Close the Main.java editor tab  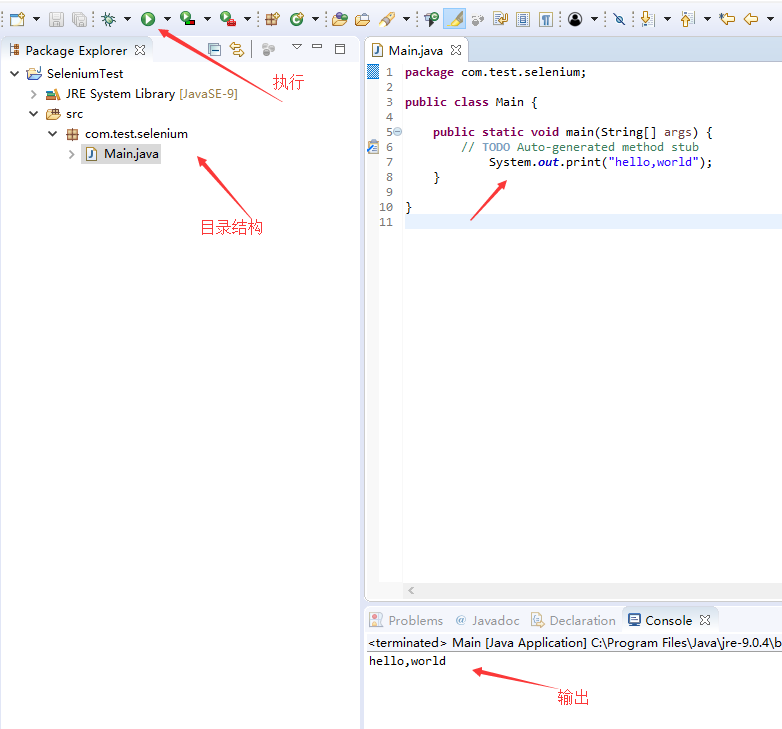click(456, 50)
